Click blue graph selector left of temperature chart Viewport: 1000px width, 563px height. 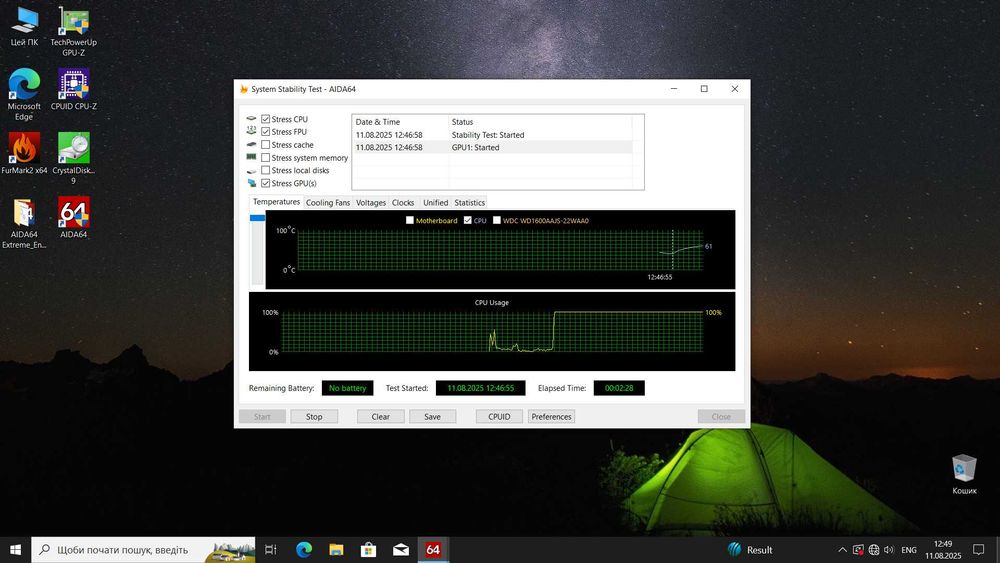(x=258, y=218)
